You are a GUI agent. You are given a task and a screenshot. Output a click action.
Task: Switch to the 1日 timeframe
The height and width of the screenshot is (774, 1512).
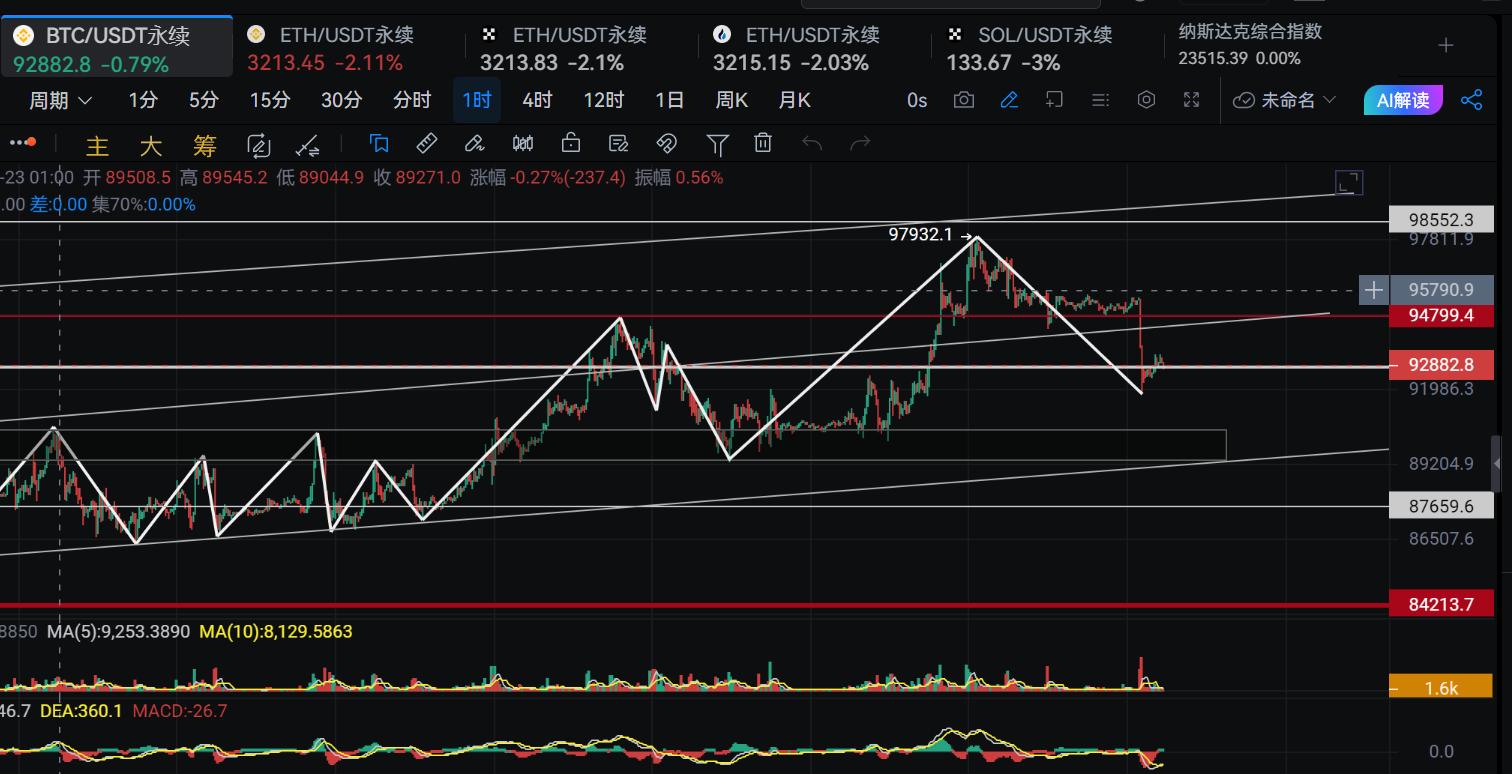click(670, 100)
